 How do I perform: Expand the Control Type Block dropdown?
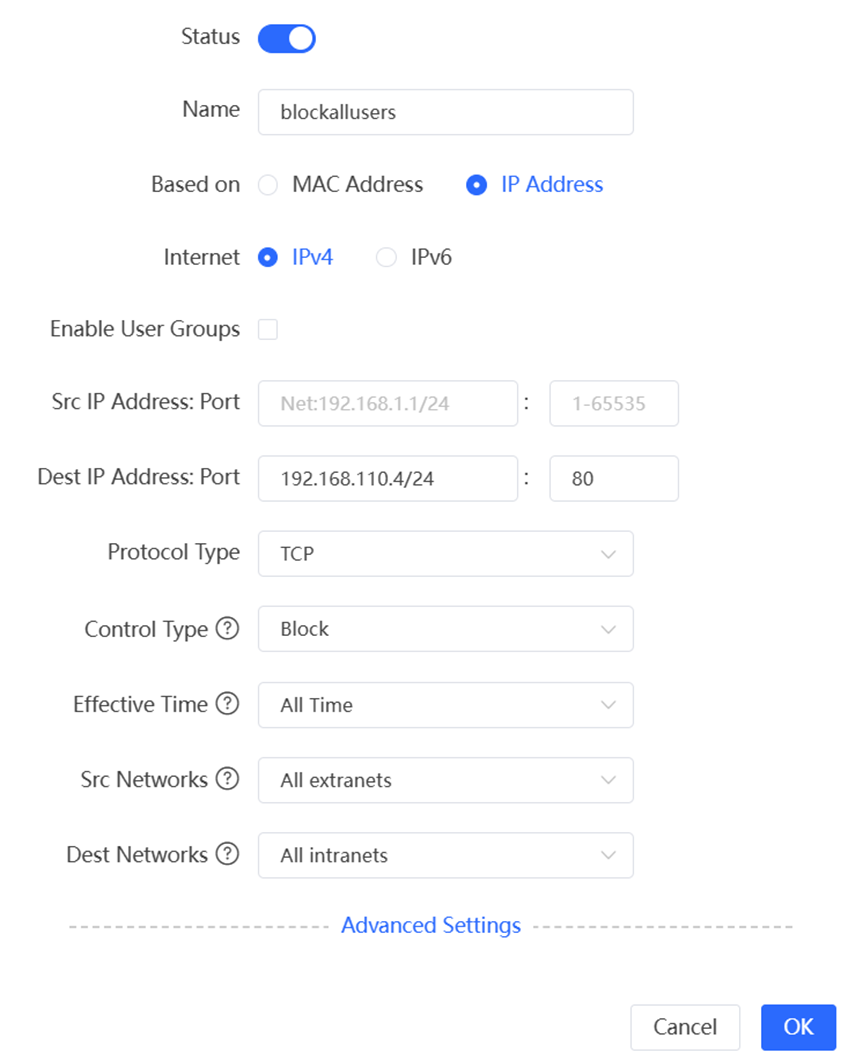[x=445, y=629]
